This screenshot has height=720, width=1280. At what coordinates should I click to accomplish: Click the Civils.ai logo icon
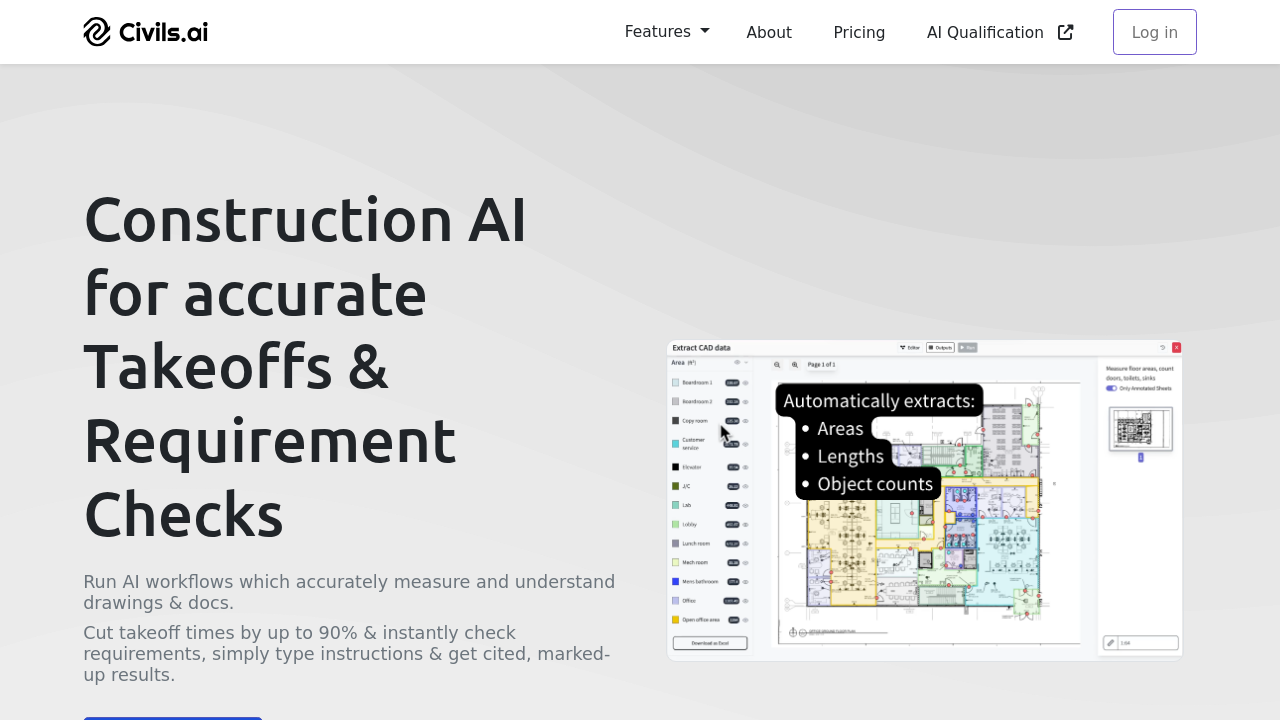(x=97, y=31)
